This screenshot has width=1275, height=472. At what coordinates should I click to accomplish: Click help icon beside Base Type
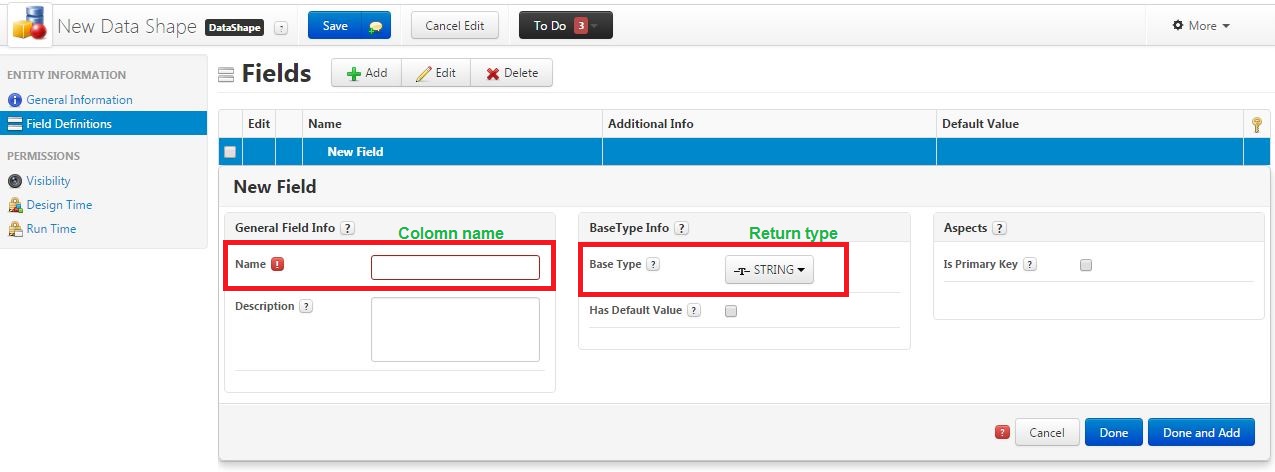[653, 264]
